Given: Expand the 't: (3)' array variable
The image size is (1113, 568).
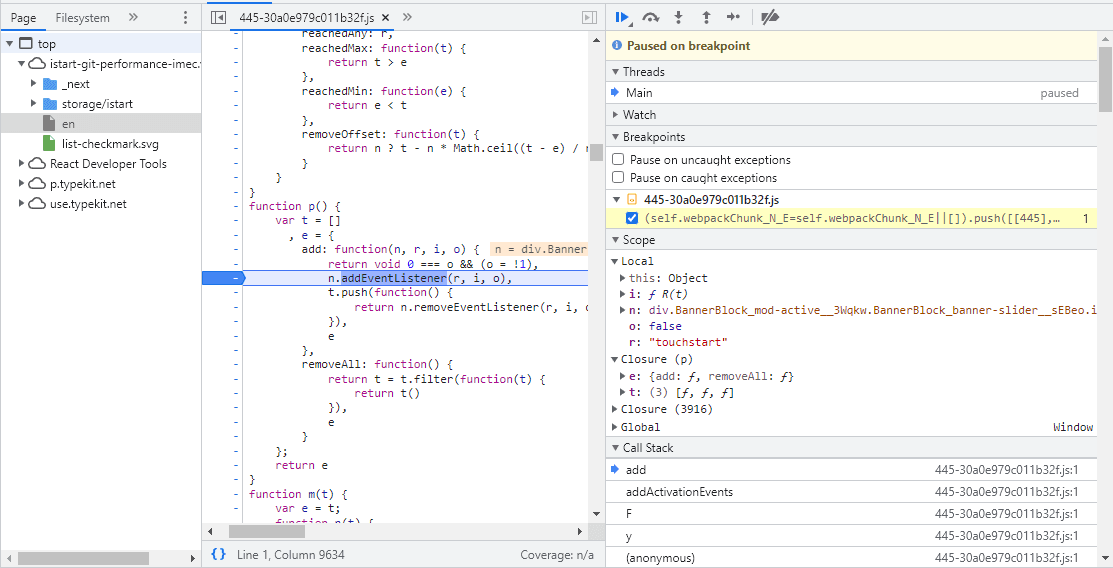Looking at the screenshot, I should [623, 393].
